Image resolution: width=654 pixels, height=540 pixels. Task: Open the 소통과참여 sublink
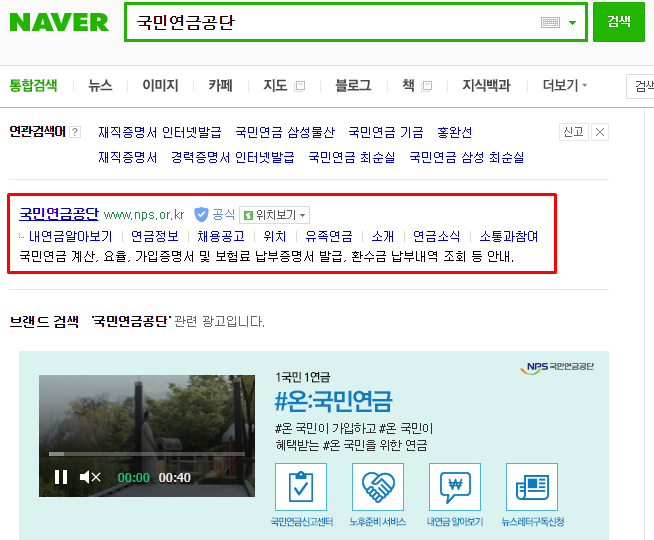508,236
